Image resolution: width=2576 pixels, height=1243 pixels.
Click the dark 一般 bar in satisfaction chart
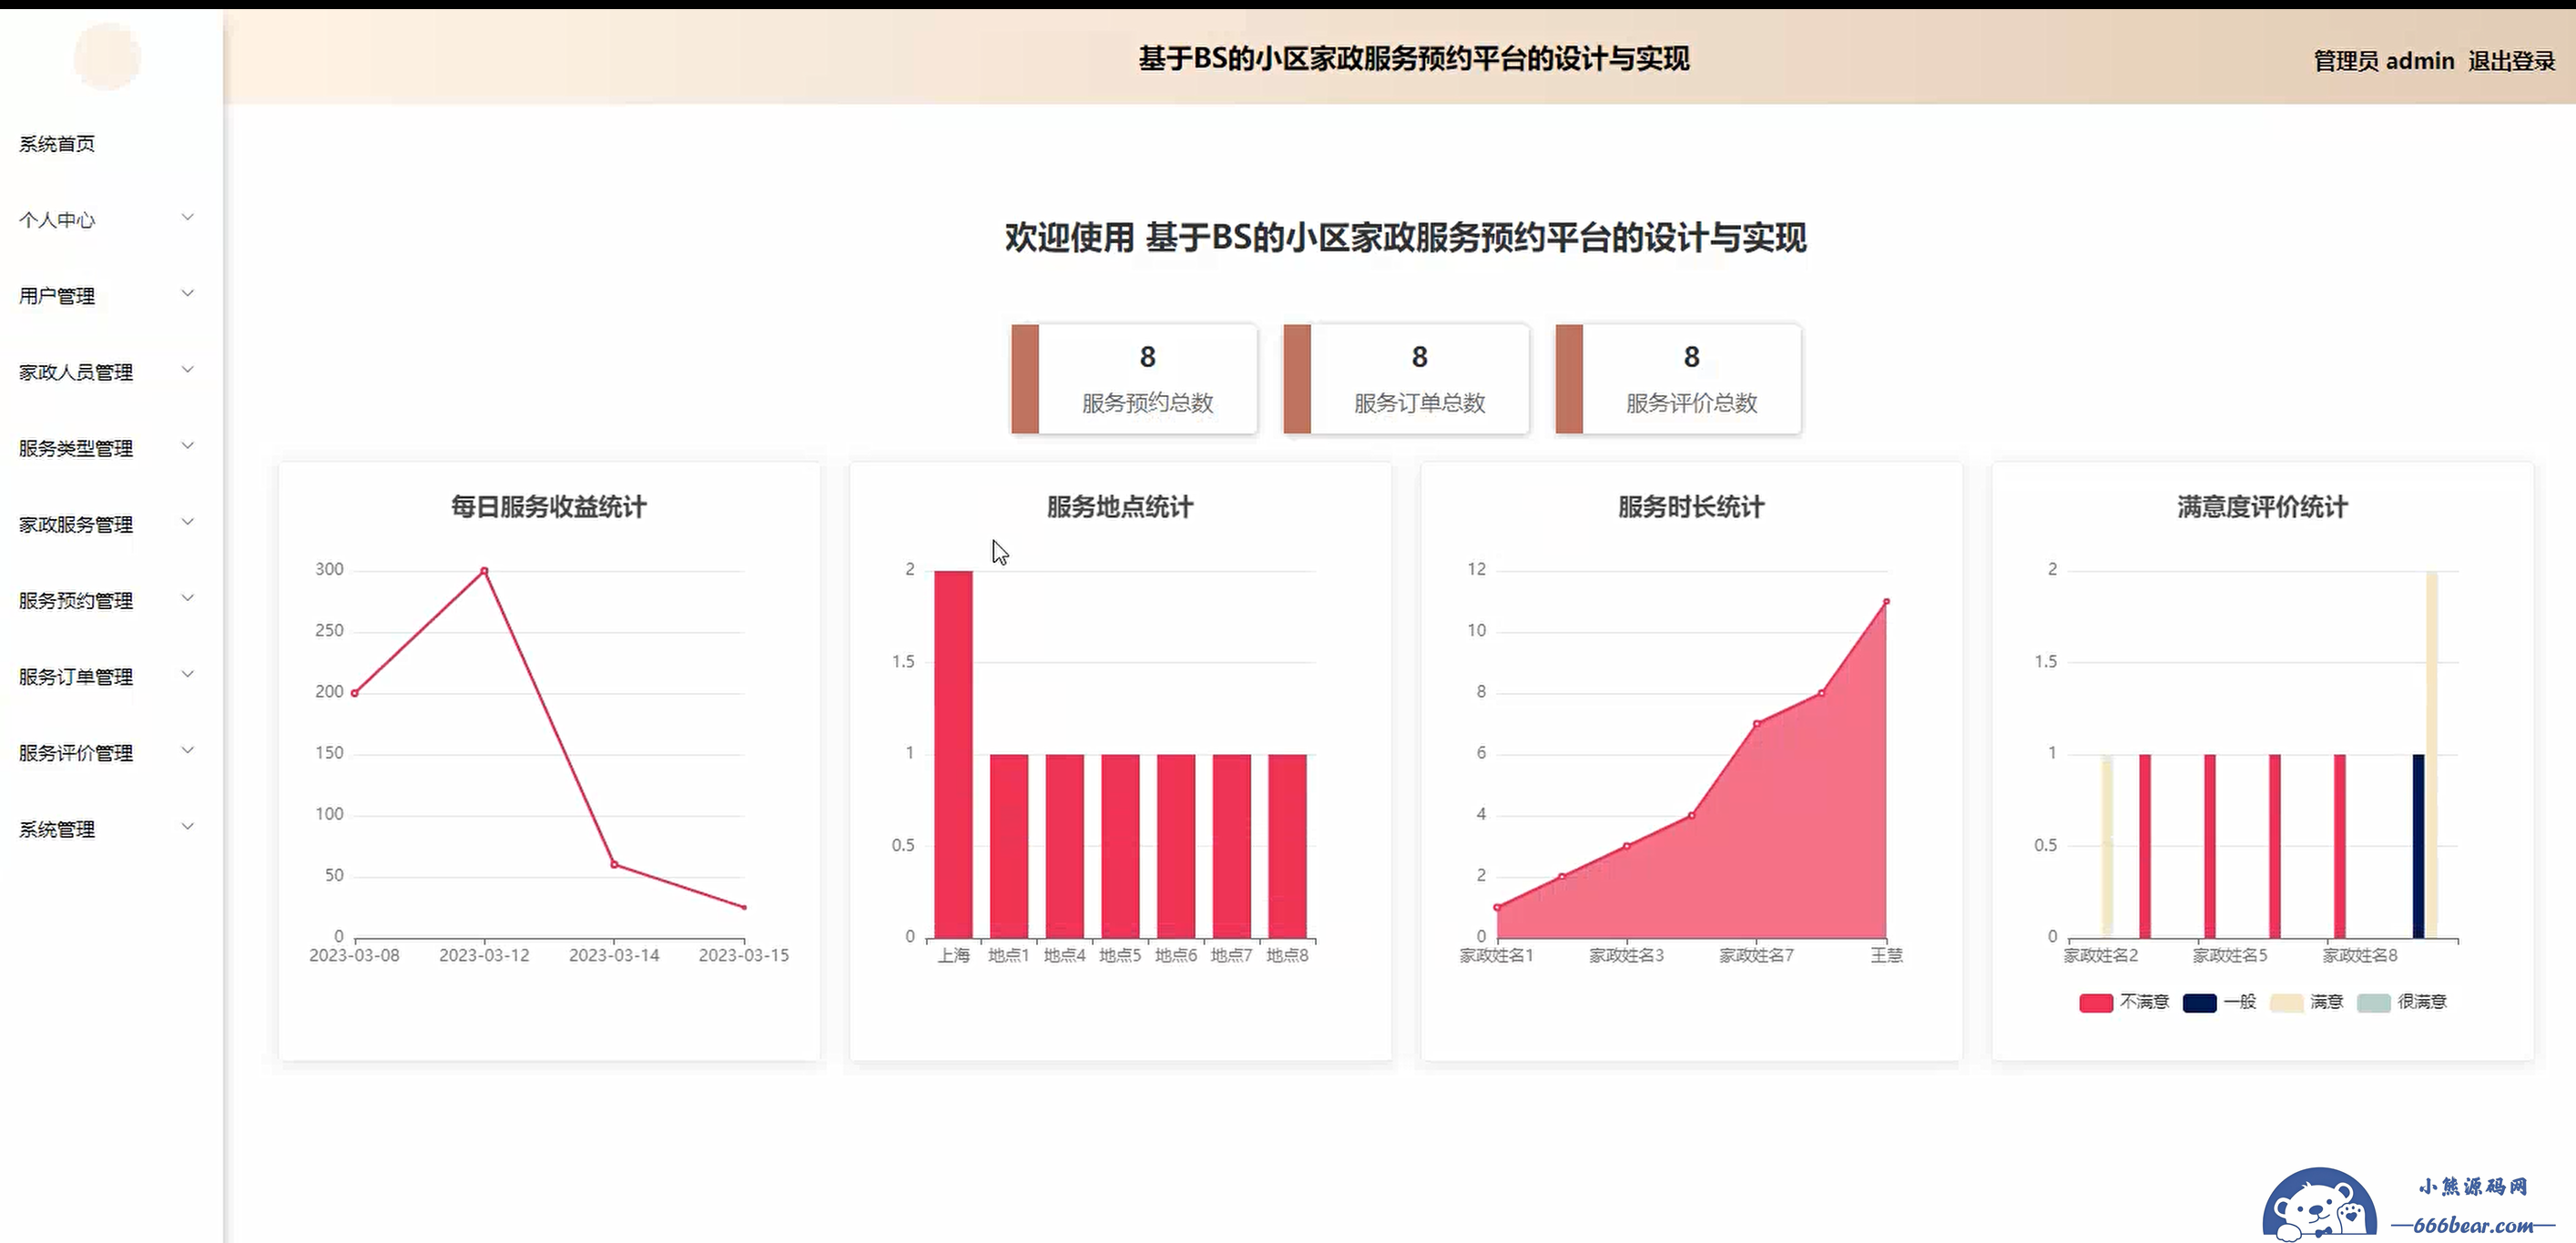click(x=2418, y=846)
